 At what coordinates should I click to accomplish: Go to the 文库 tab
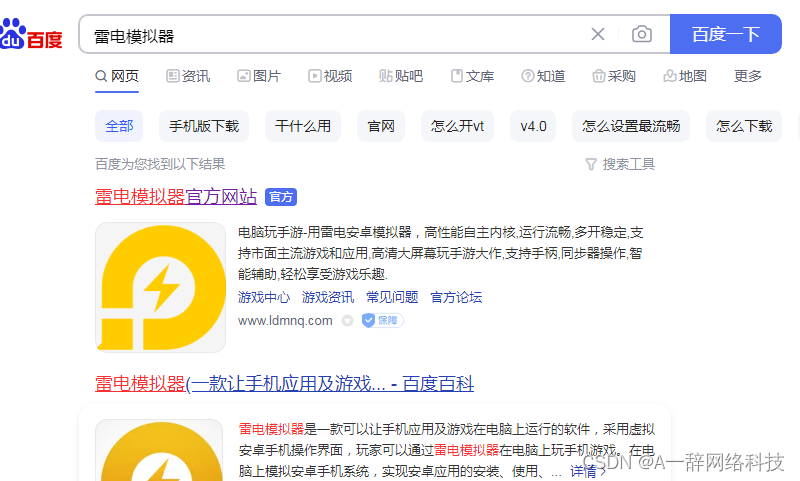tap(472, 77)
